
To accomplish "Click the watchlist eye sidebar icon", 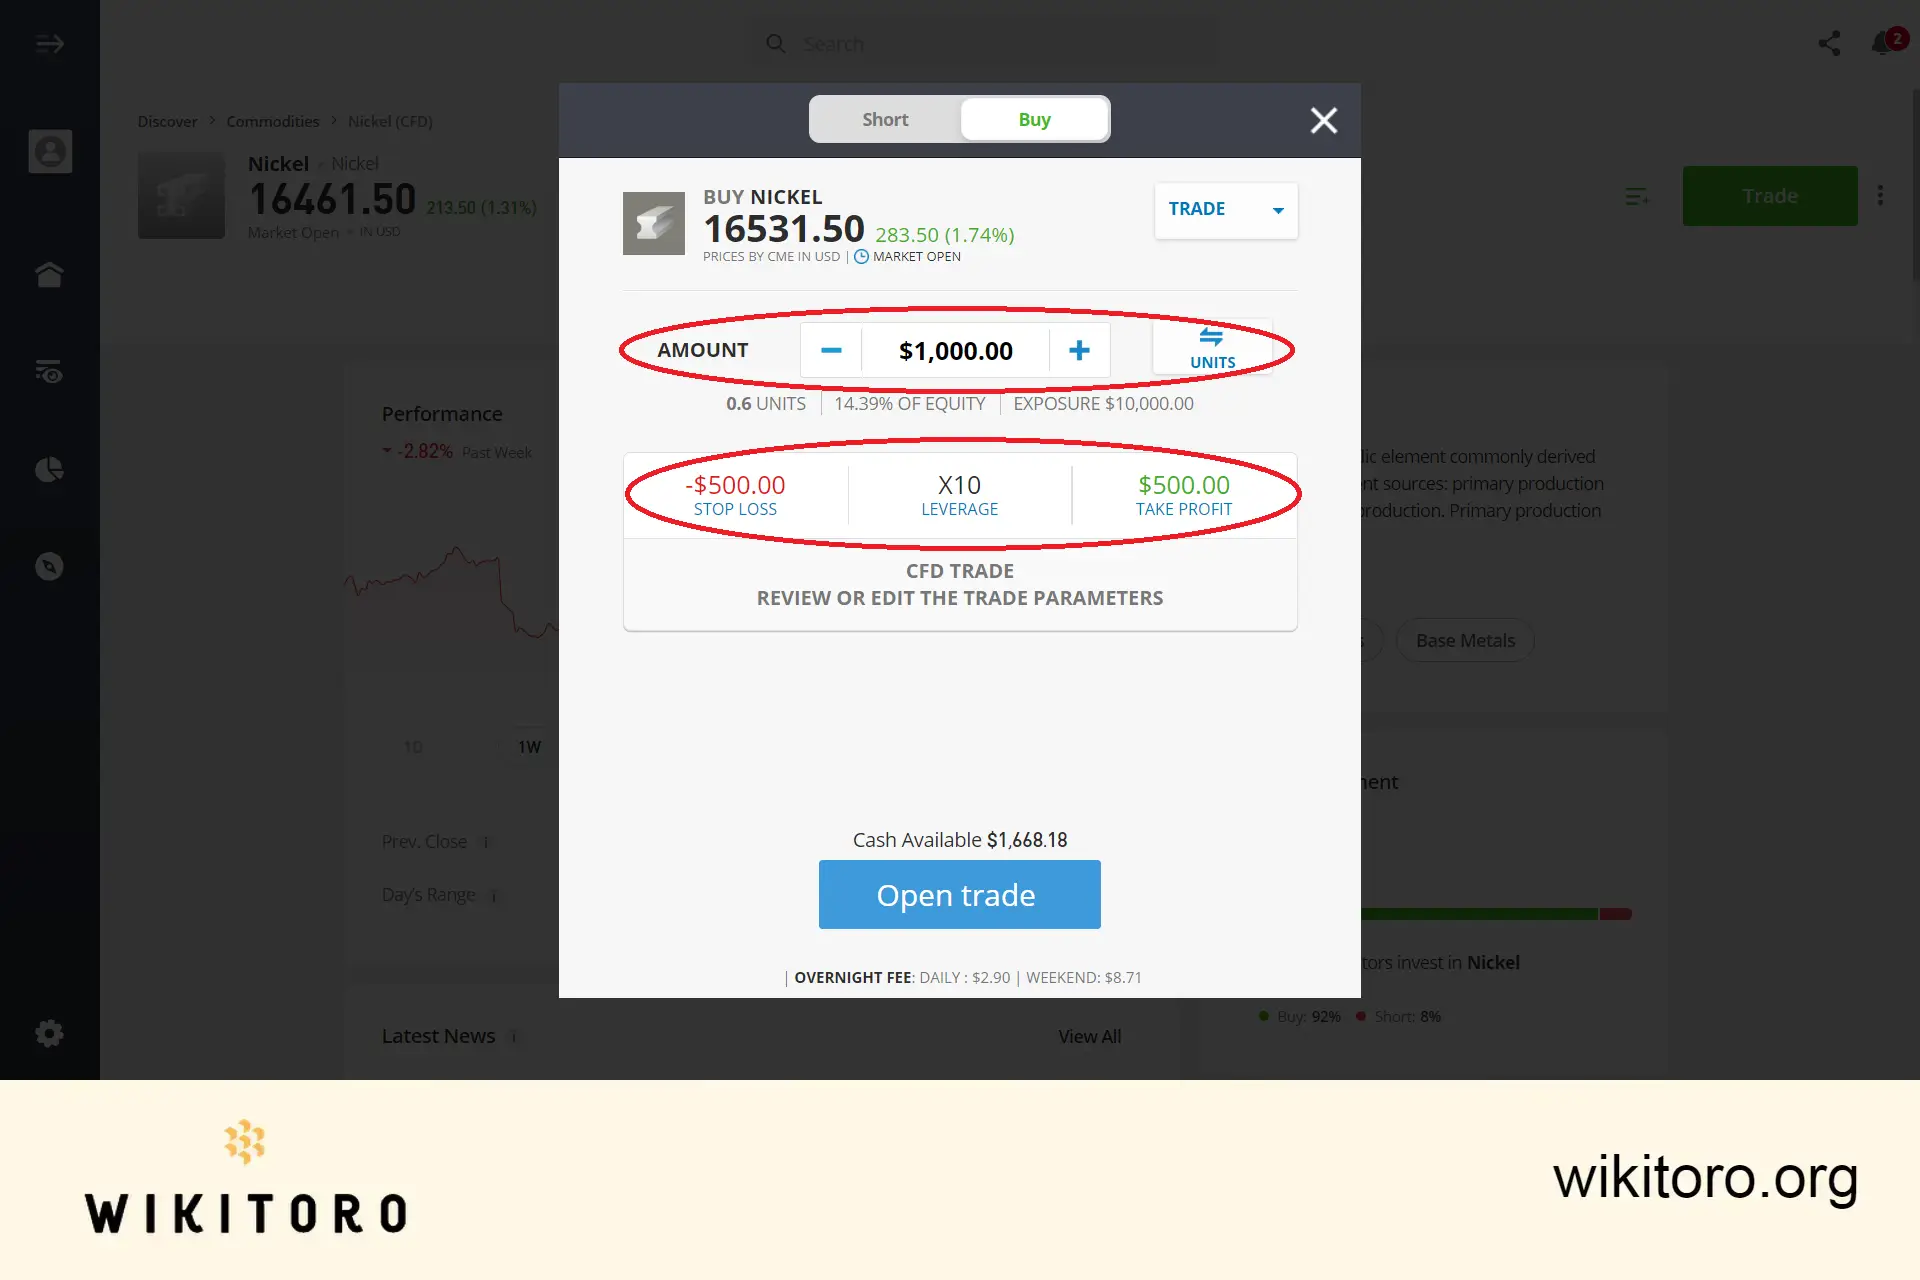I will (x=49, y=371).
